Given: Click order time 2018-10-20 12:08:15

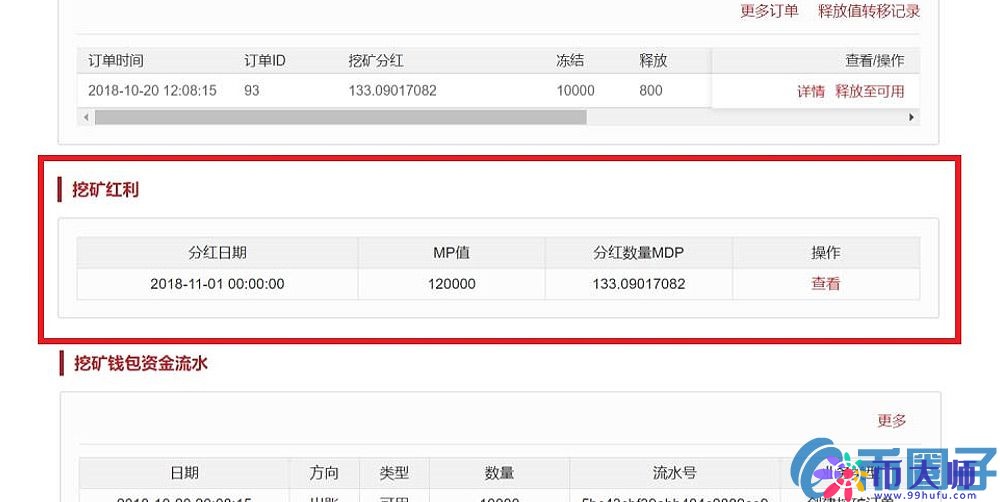Looking at the screenshot, I should [x=152, y=91].
